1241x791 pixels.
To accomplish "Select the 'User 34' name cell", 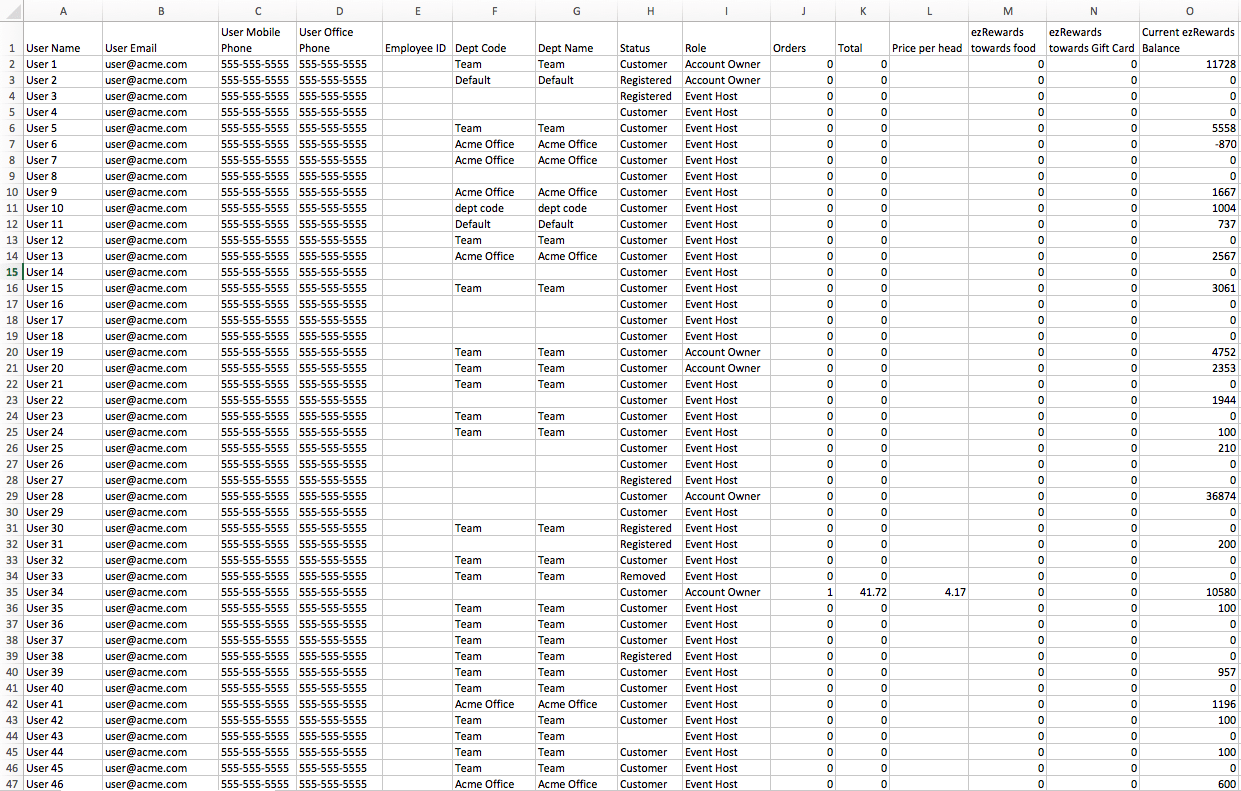I will pyautogui.click(x=63, y=592).
